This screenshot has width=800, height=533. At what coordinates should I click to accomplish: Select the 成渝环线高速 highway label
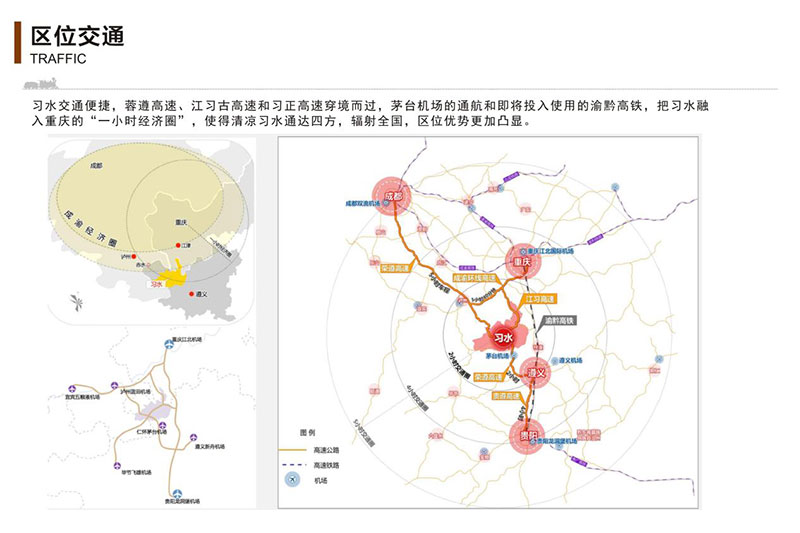click(475, 277)
